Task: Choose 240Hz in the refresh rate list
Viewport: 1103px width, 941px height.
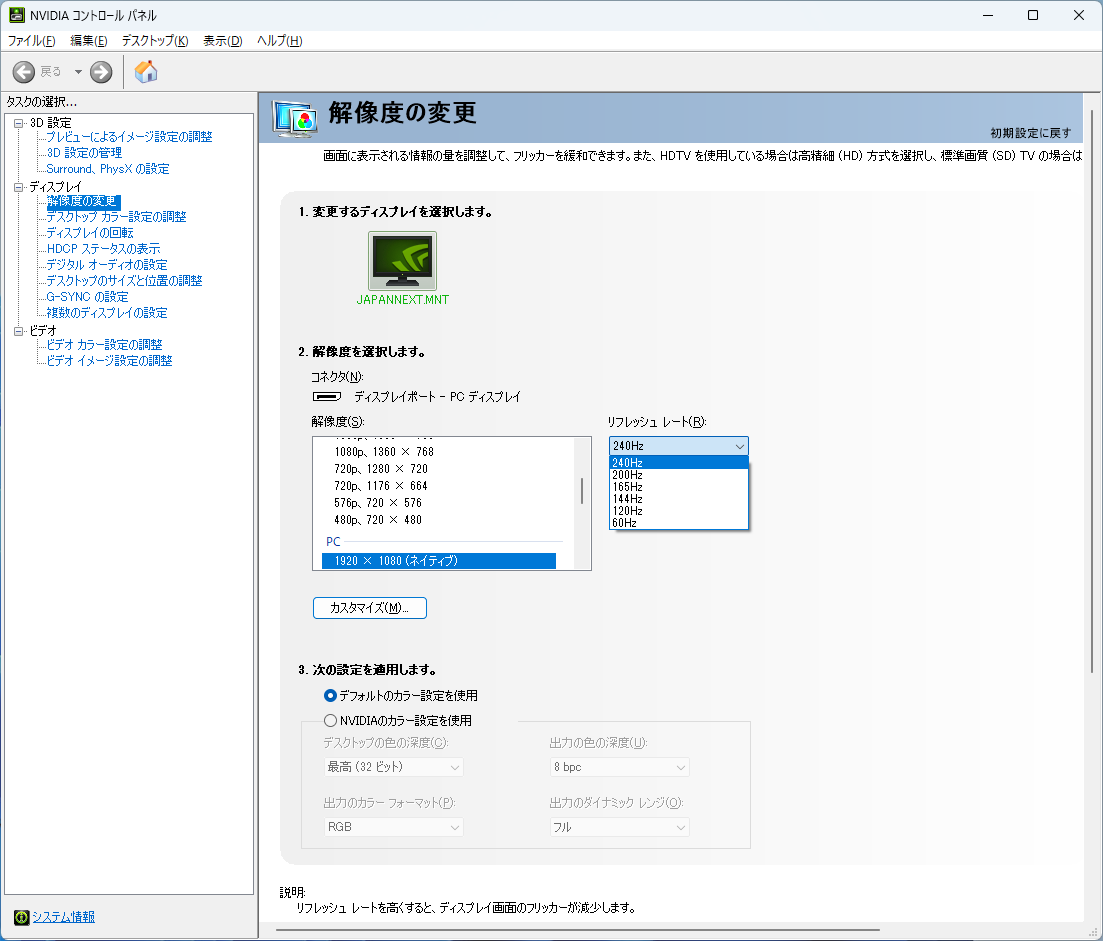Action: tap(679, 463)
